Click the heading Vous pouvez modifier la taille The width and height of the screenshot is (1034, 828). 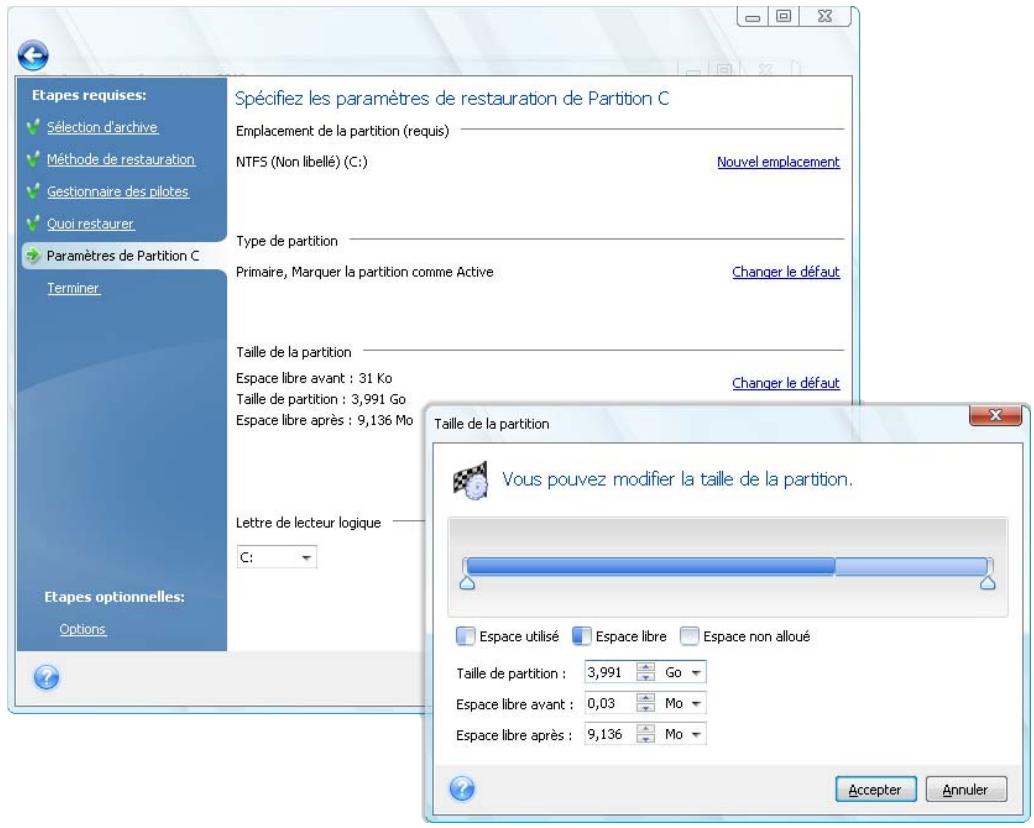(x=677, y=479)
